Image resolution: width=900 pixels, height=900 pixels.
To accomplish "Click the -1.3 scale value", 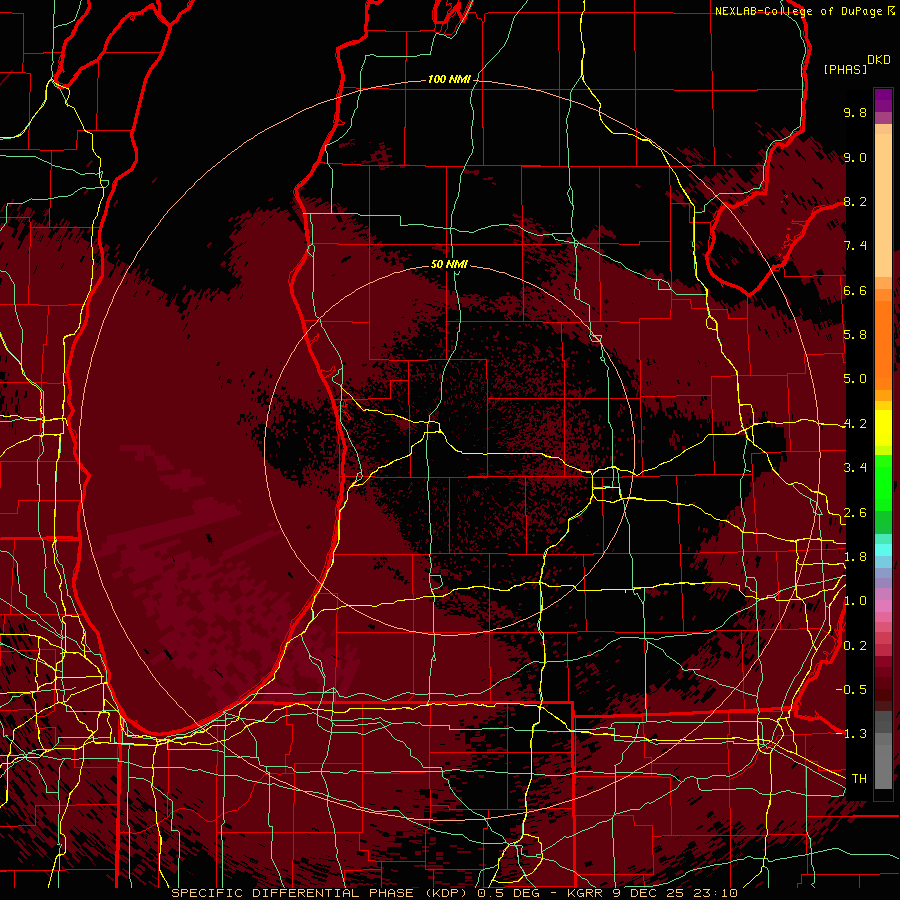I will tap(851, 734).
